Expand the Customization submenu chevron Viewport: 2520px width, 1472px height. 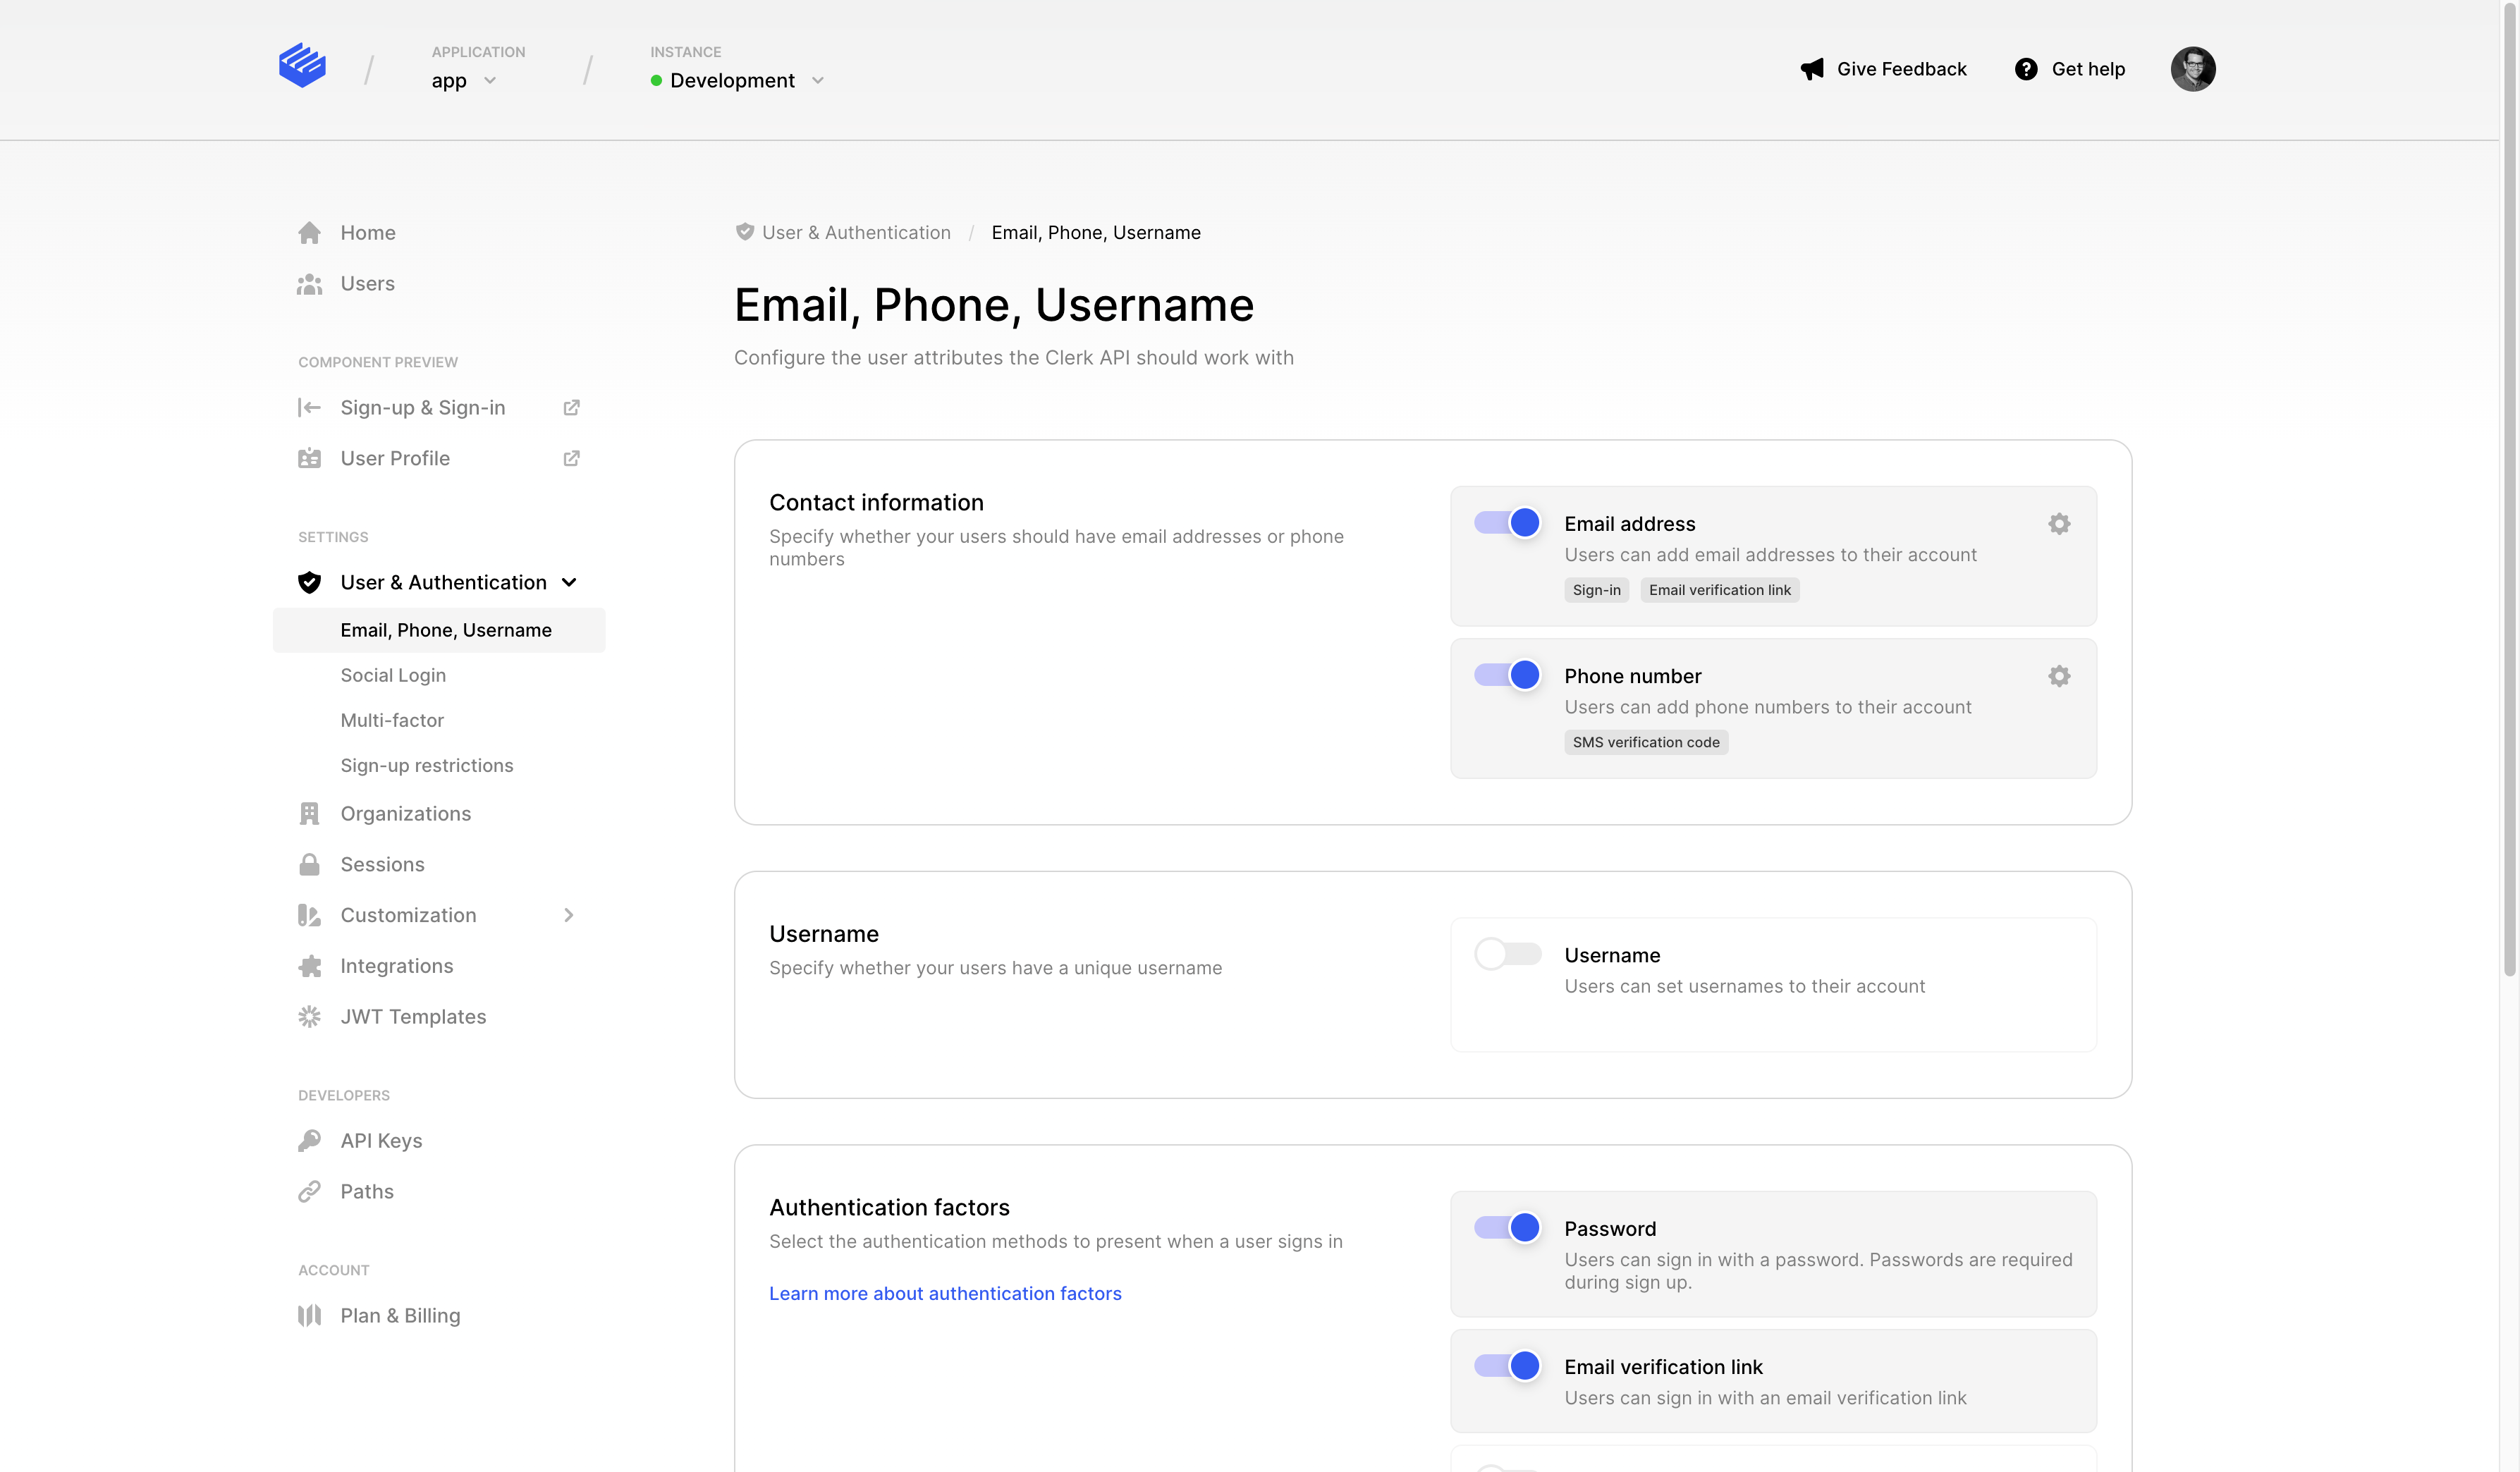[568, 915]
